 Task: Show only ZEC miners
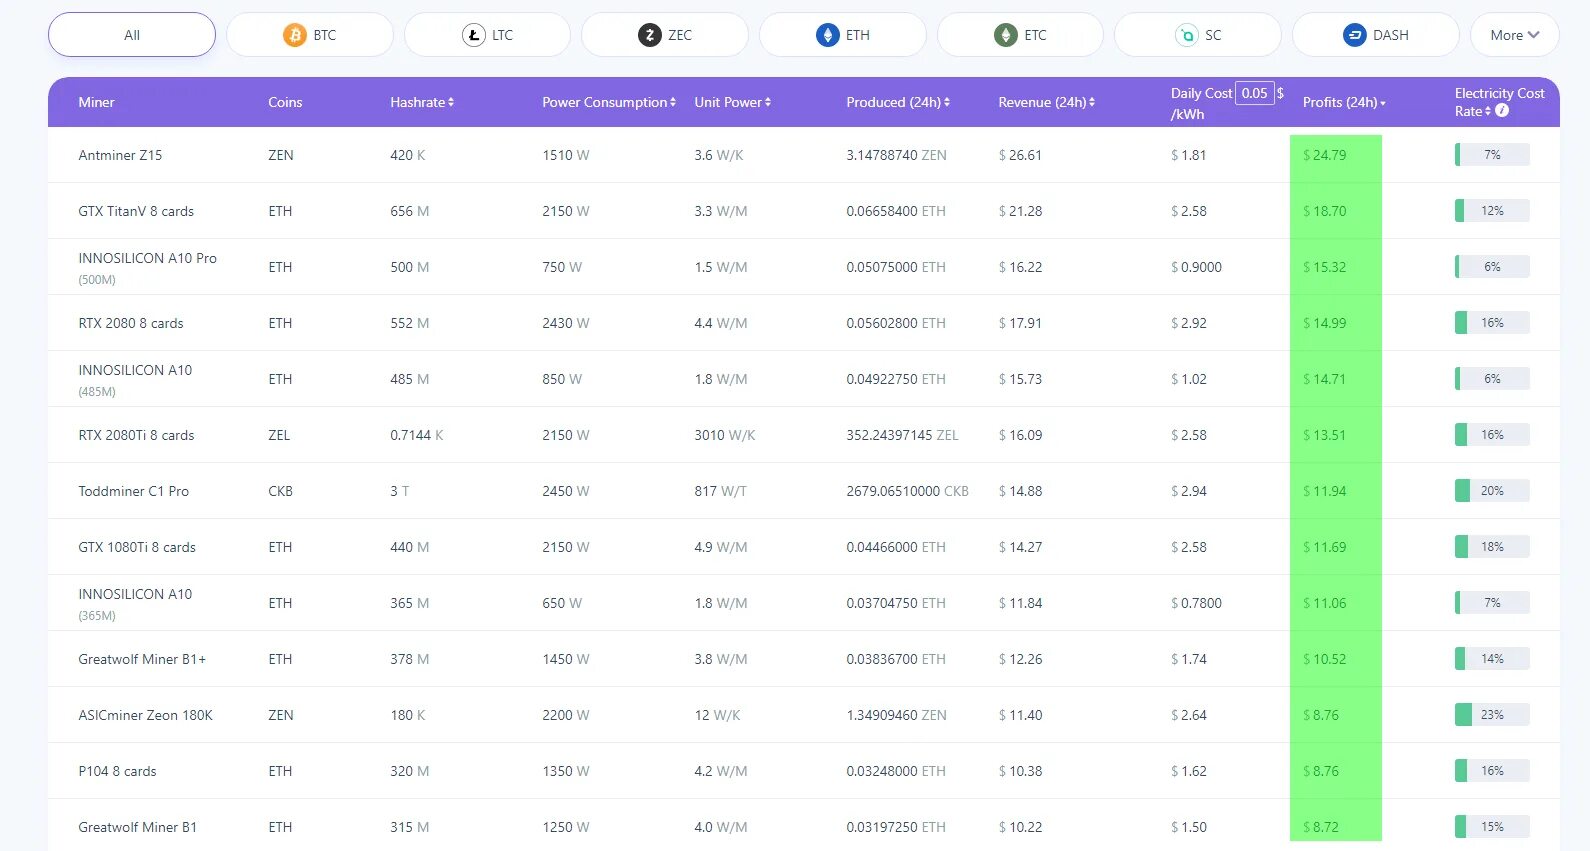[665, 35]
